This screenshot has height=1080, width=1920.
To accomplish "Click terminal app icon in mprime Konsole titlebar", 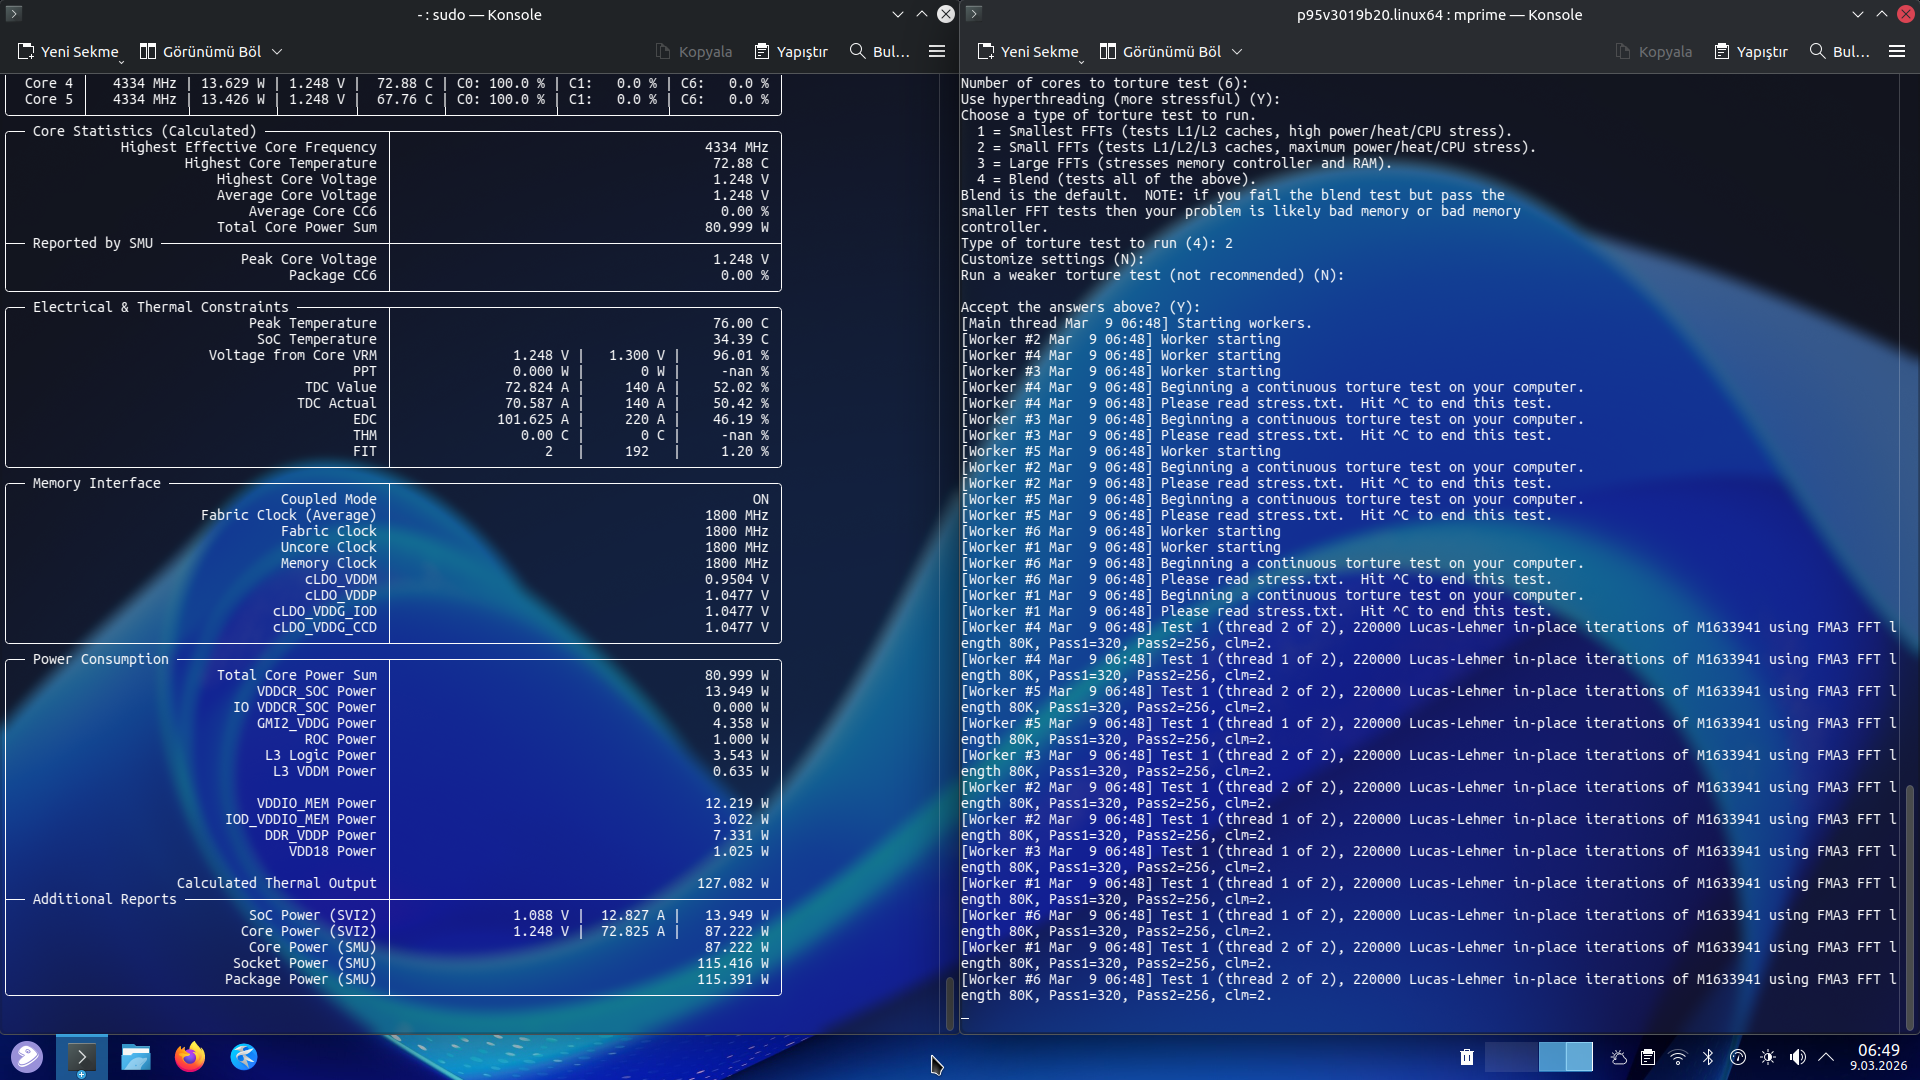I will [x=974, y=14].
